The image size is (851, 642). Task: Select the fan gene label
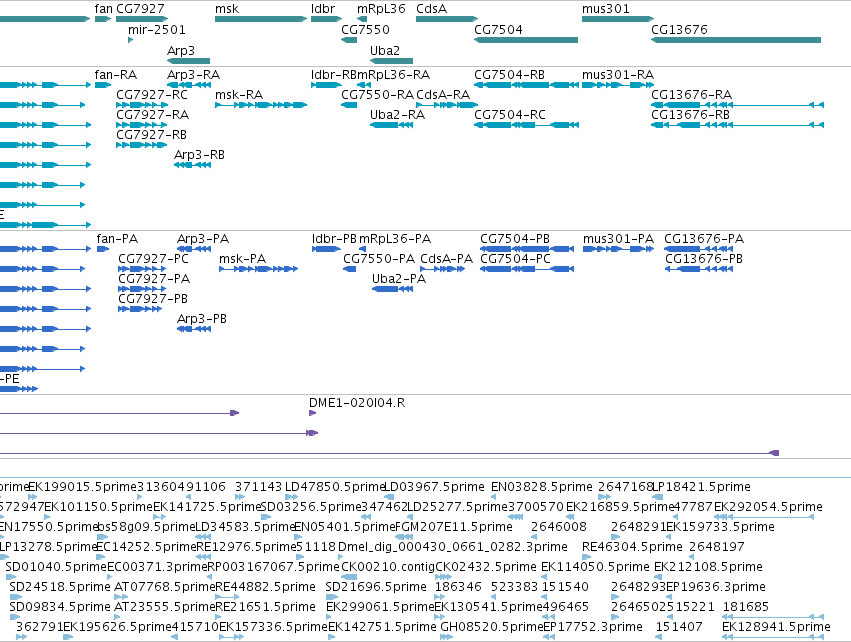pyautogui.click(x=103, y=9)
